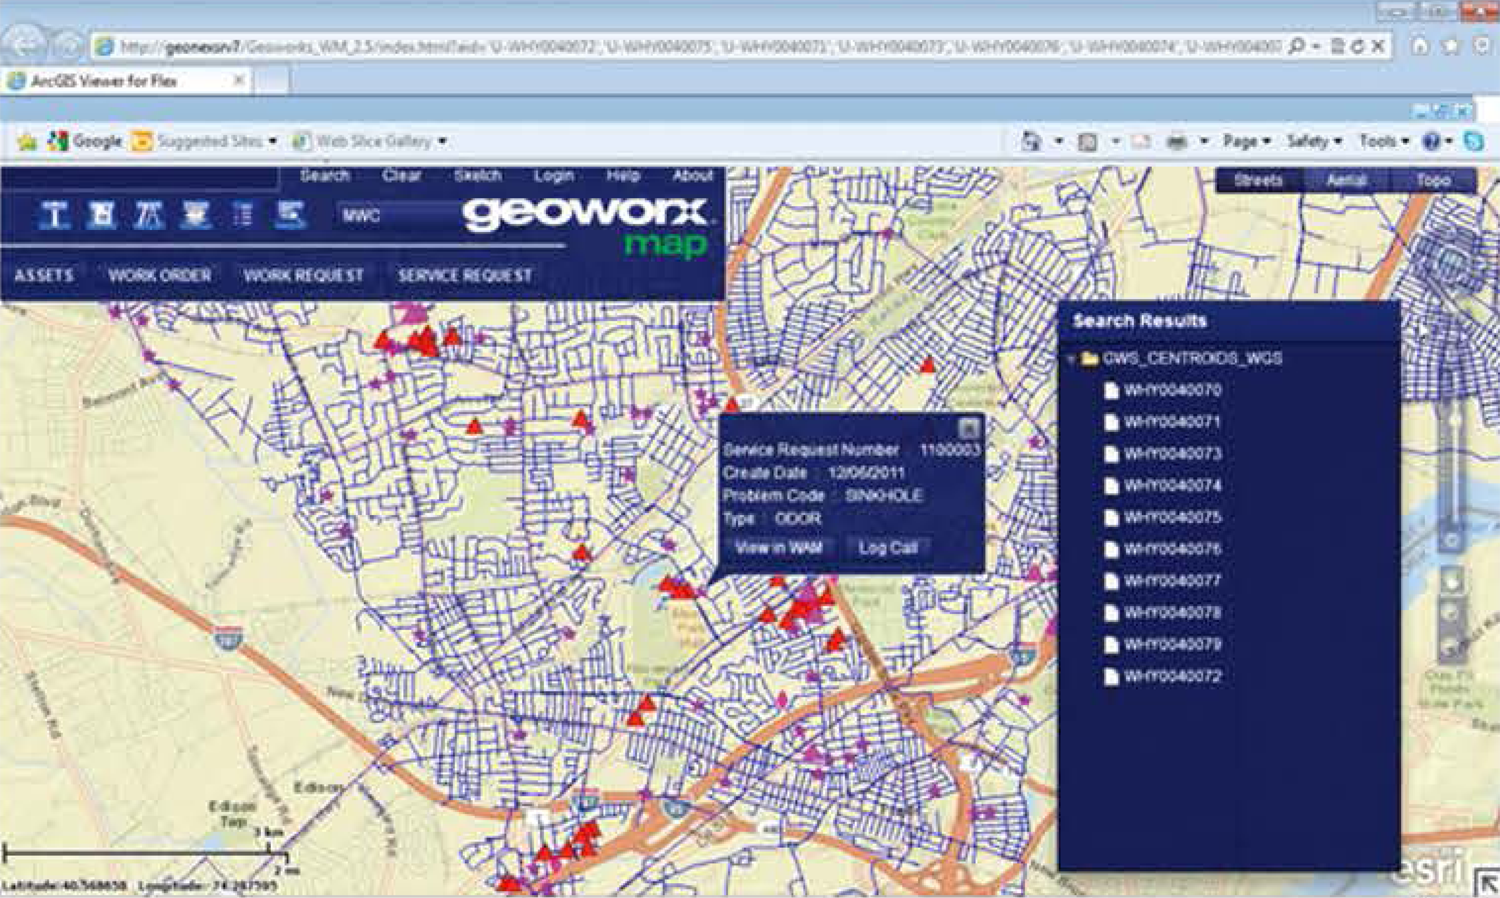Screen dimensions: 1500x898
Task: Click the printer icon in the command bar
Action: [1176, 141]
